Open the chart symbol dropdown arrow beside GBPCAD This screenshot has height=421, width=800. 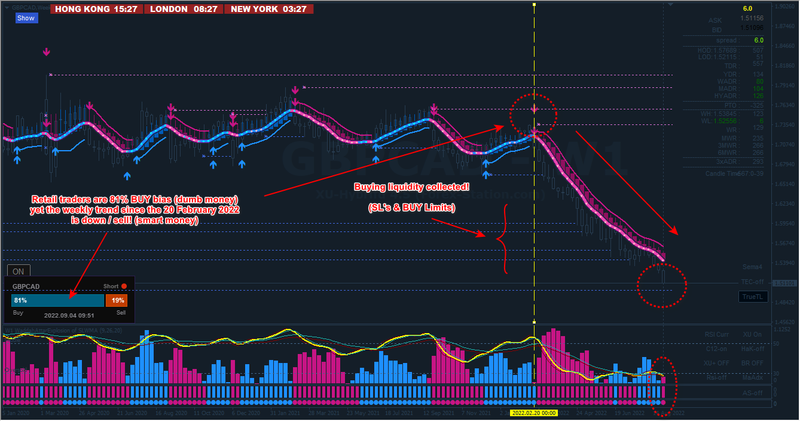[x=7, y=8]
